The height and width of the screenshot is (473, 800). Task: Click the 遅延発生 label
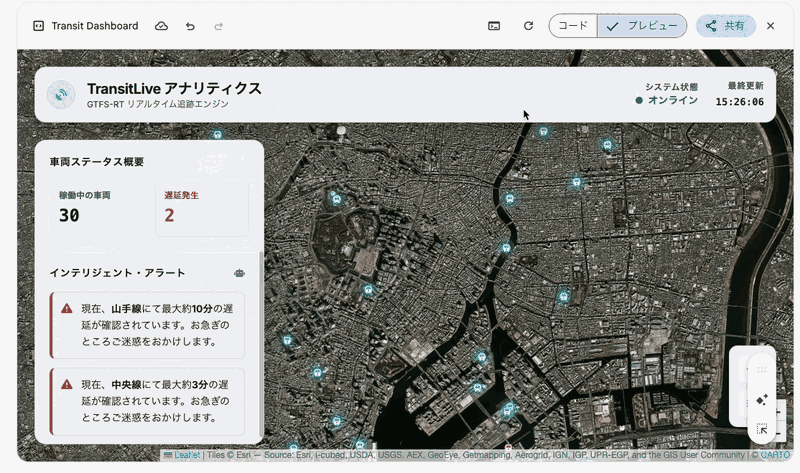coord(182,195)
